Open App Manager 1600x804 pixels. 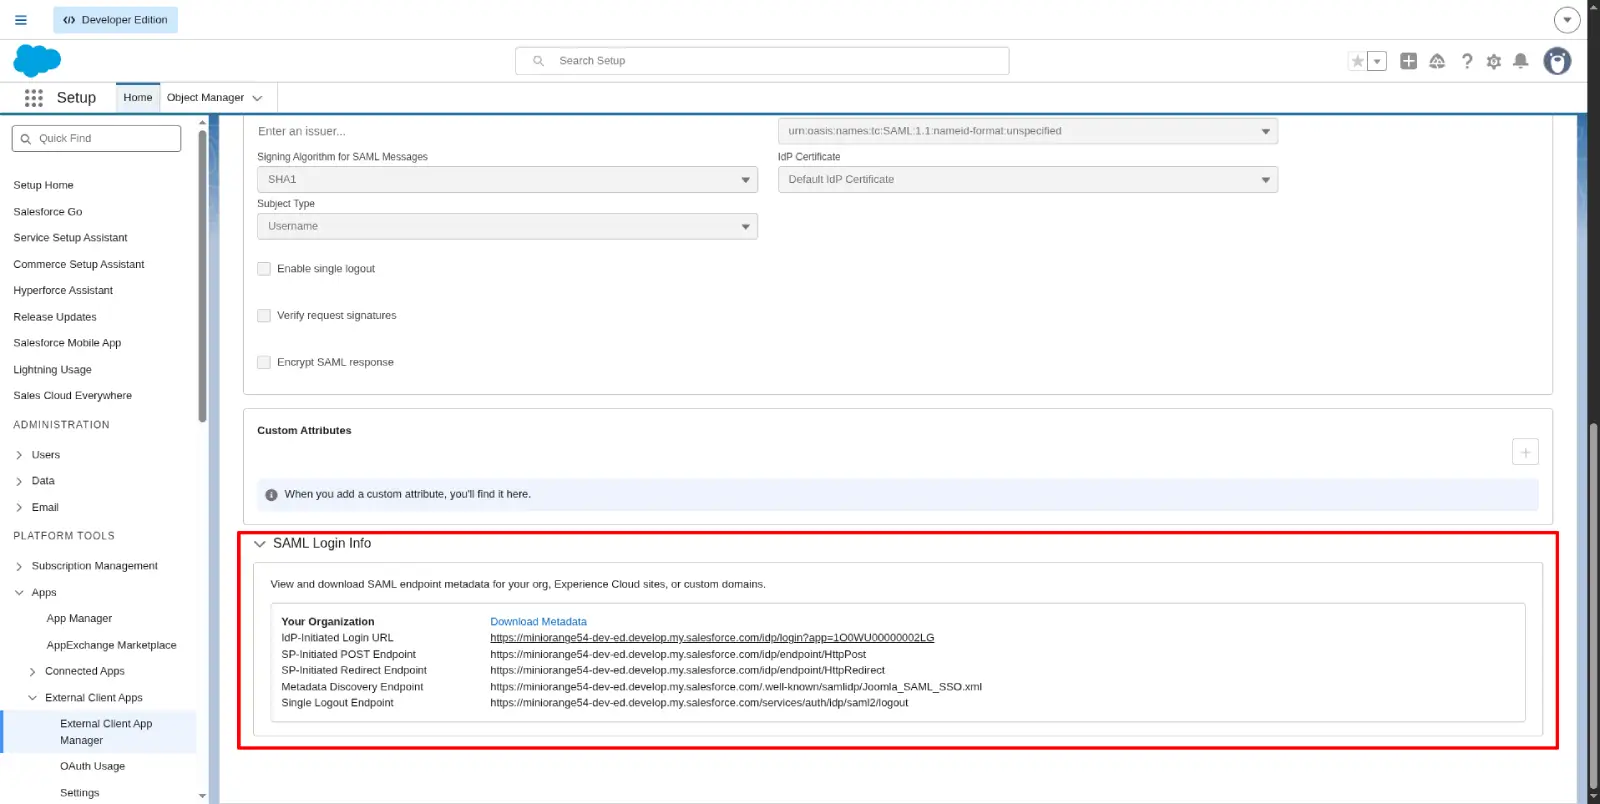(x=79, y=619)
